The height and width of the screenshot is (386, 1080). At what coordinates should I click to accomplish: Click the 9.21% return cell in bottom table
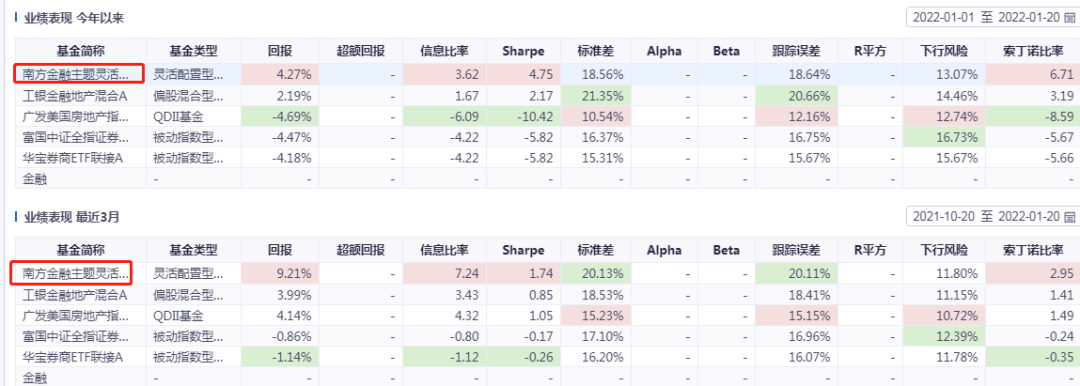coord(280,274)
